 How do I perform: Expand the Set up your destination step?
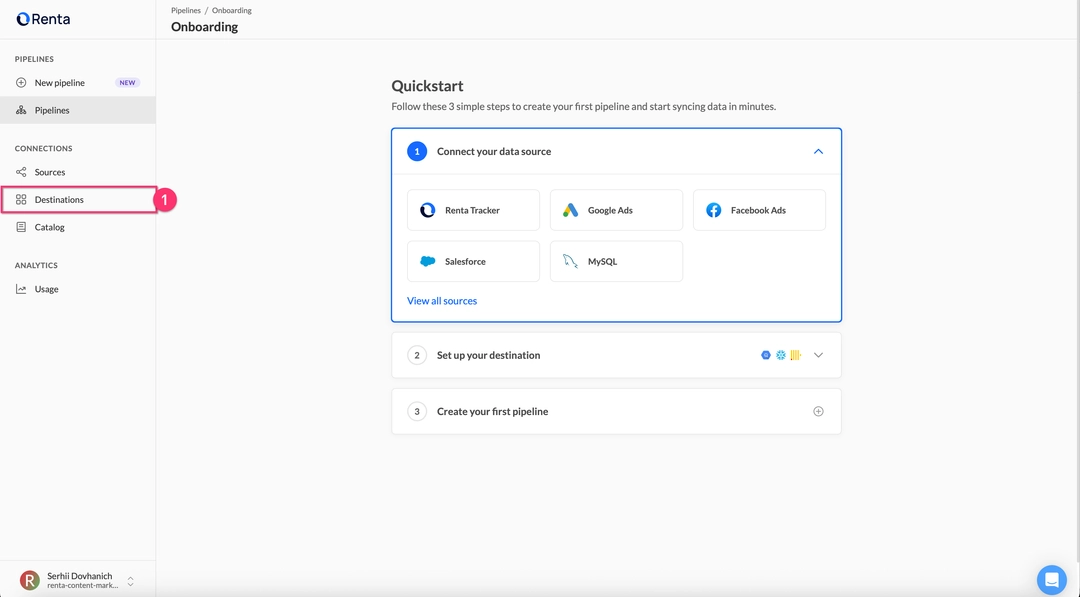pos(818,355)
